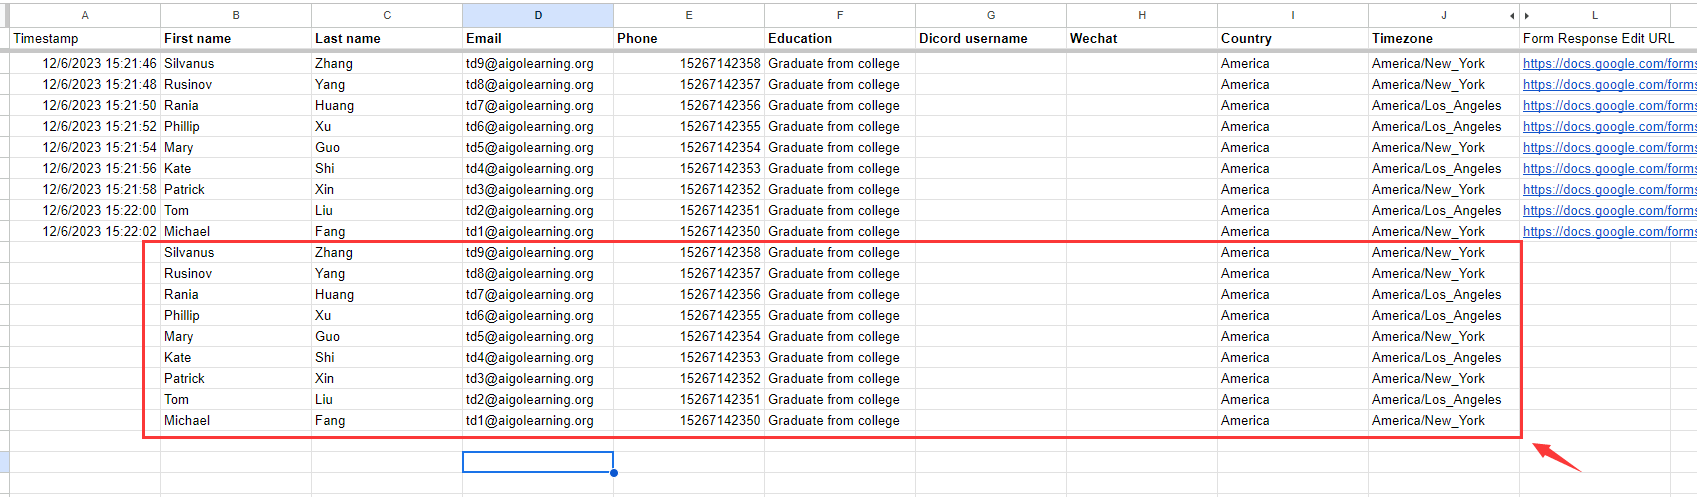Open form link in the 15:21:54 row
The width and height of the screenshot is (1697, 497).
[1608, 148]
